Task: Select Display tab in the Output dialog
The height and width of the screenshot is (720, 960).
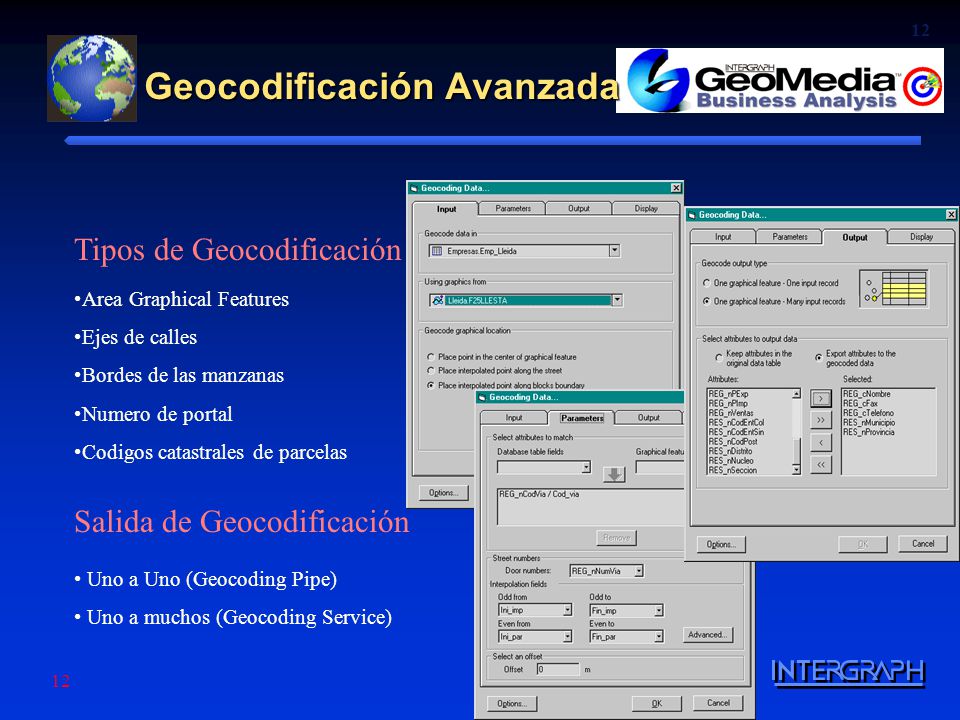Action: (921, 237)
